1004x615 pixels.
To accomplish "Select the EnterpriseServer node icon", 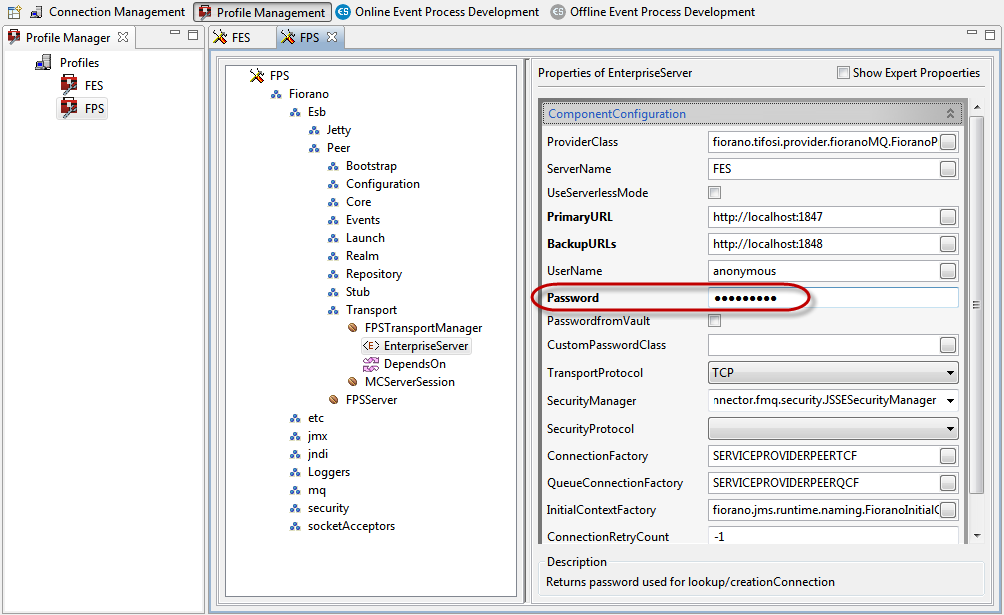I will pos(370,346).
